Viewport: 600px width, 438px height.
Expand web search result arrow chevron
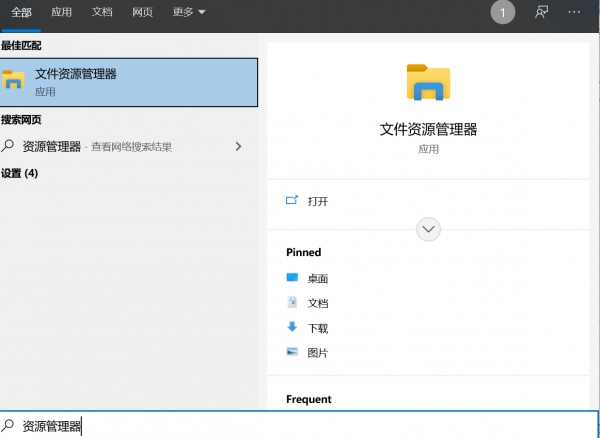tap(238, 147)
